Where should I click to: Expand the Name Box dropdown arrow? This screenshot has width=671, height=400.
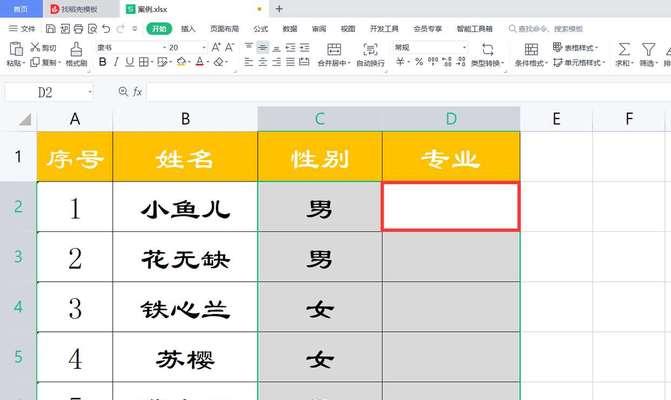tap(90, 92)
